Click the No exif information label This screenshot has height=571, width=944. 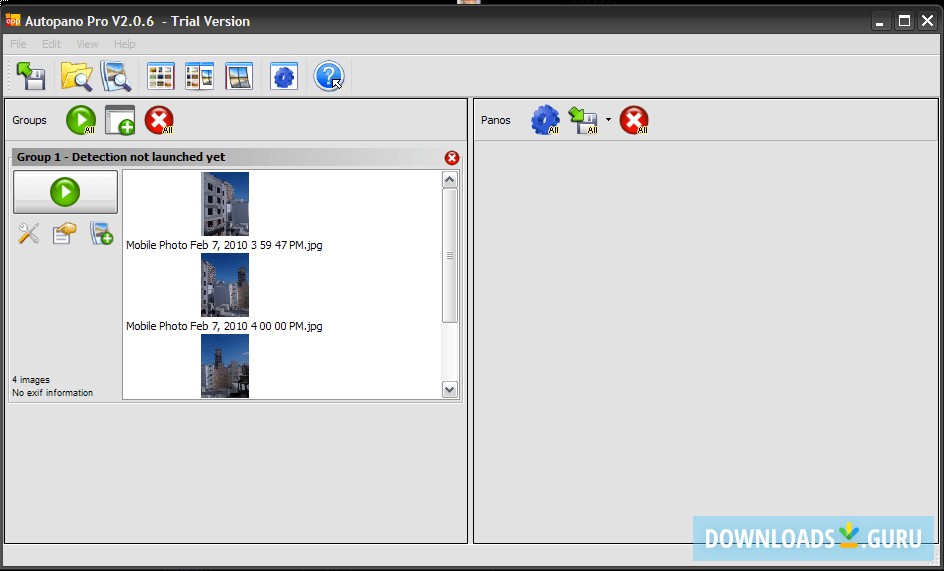point(52,393)
